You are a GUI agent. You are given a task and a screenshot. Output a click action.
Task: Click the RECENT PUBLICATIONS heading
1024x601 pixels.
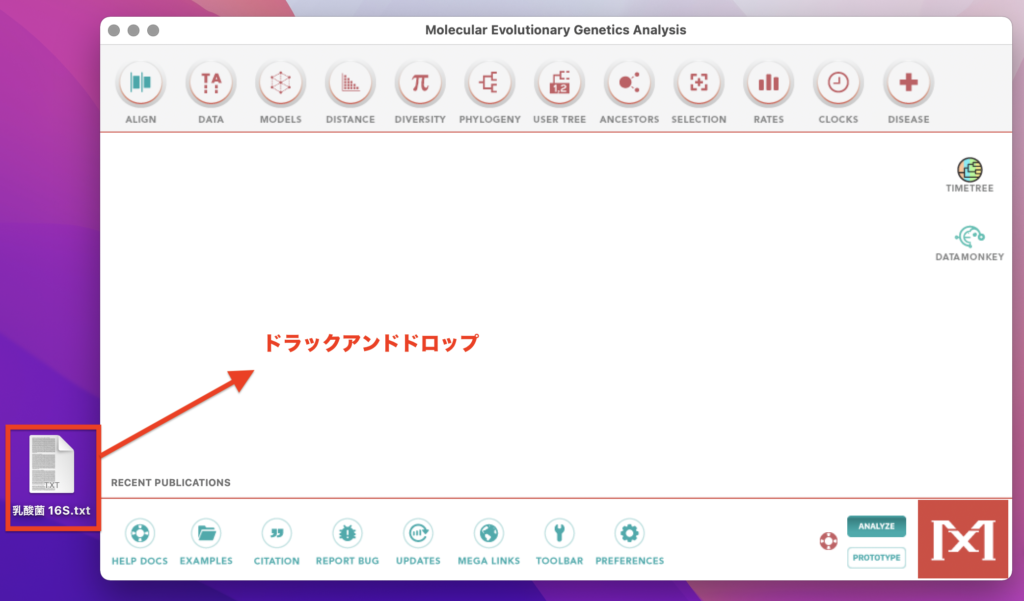pos(170,483)
